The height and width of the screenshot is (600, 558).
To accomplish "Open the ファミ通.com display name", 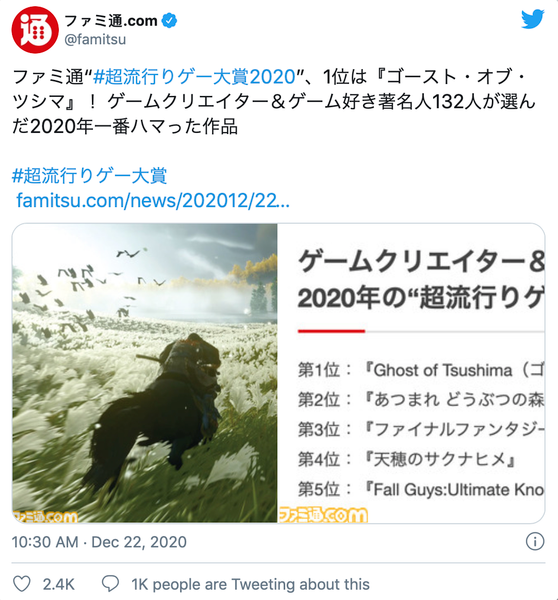I will point(111,21).
